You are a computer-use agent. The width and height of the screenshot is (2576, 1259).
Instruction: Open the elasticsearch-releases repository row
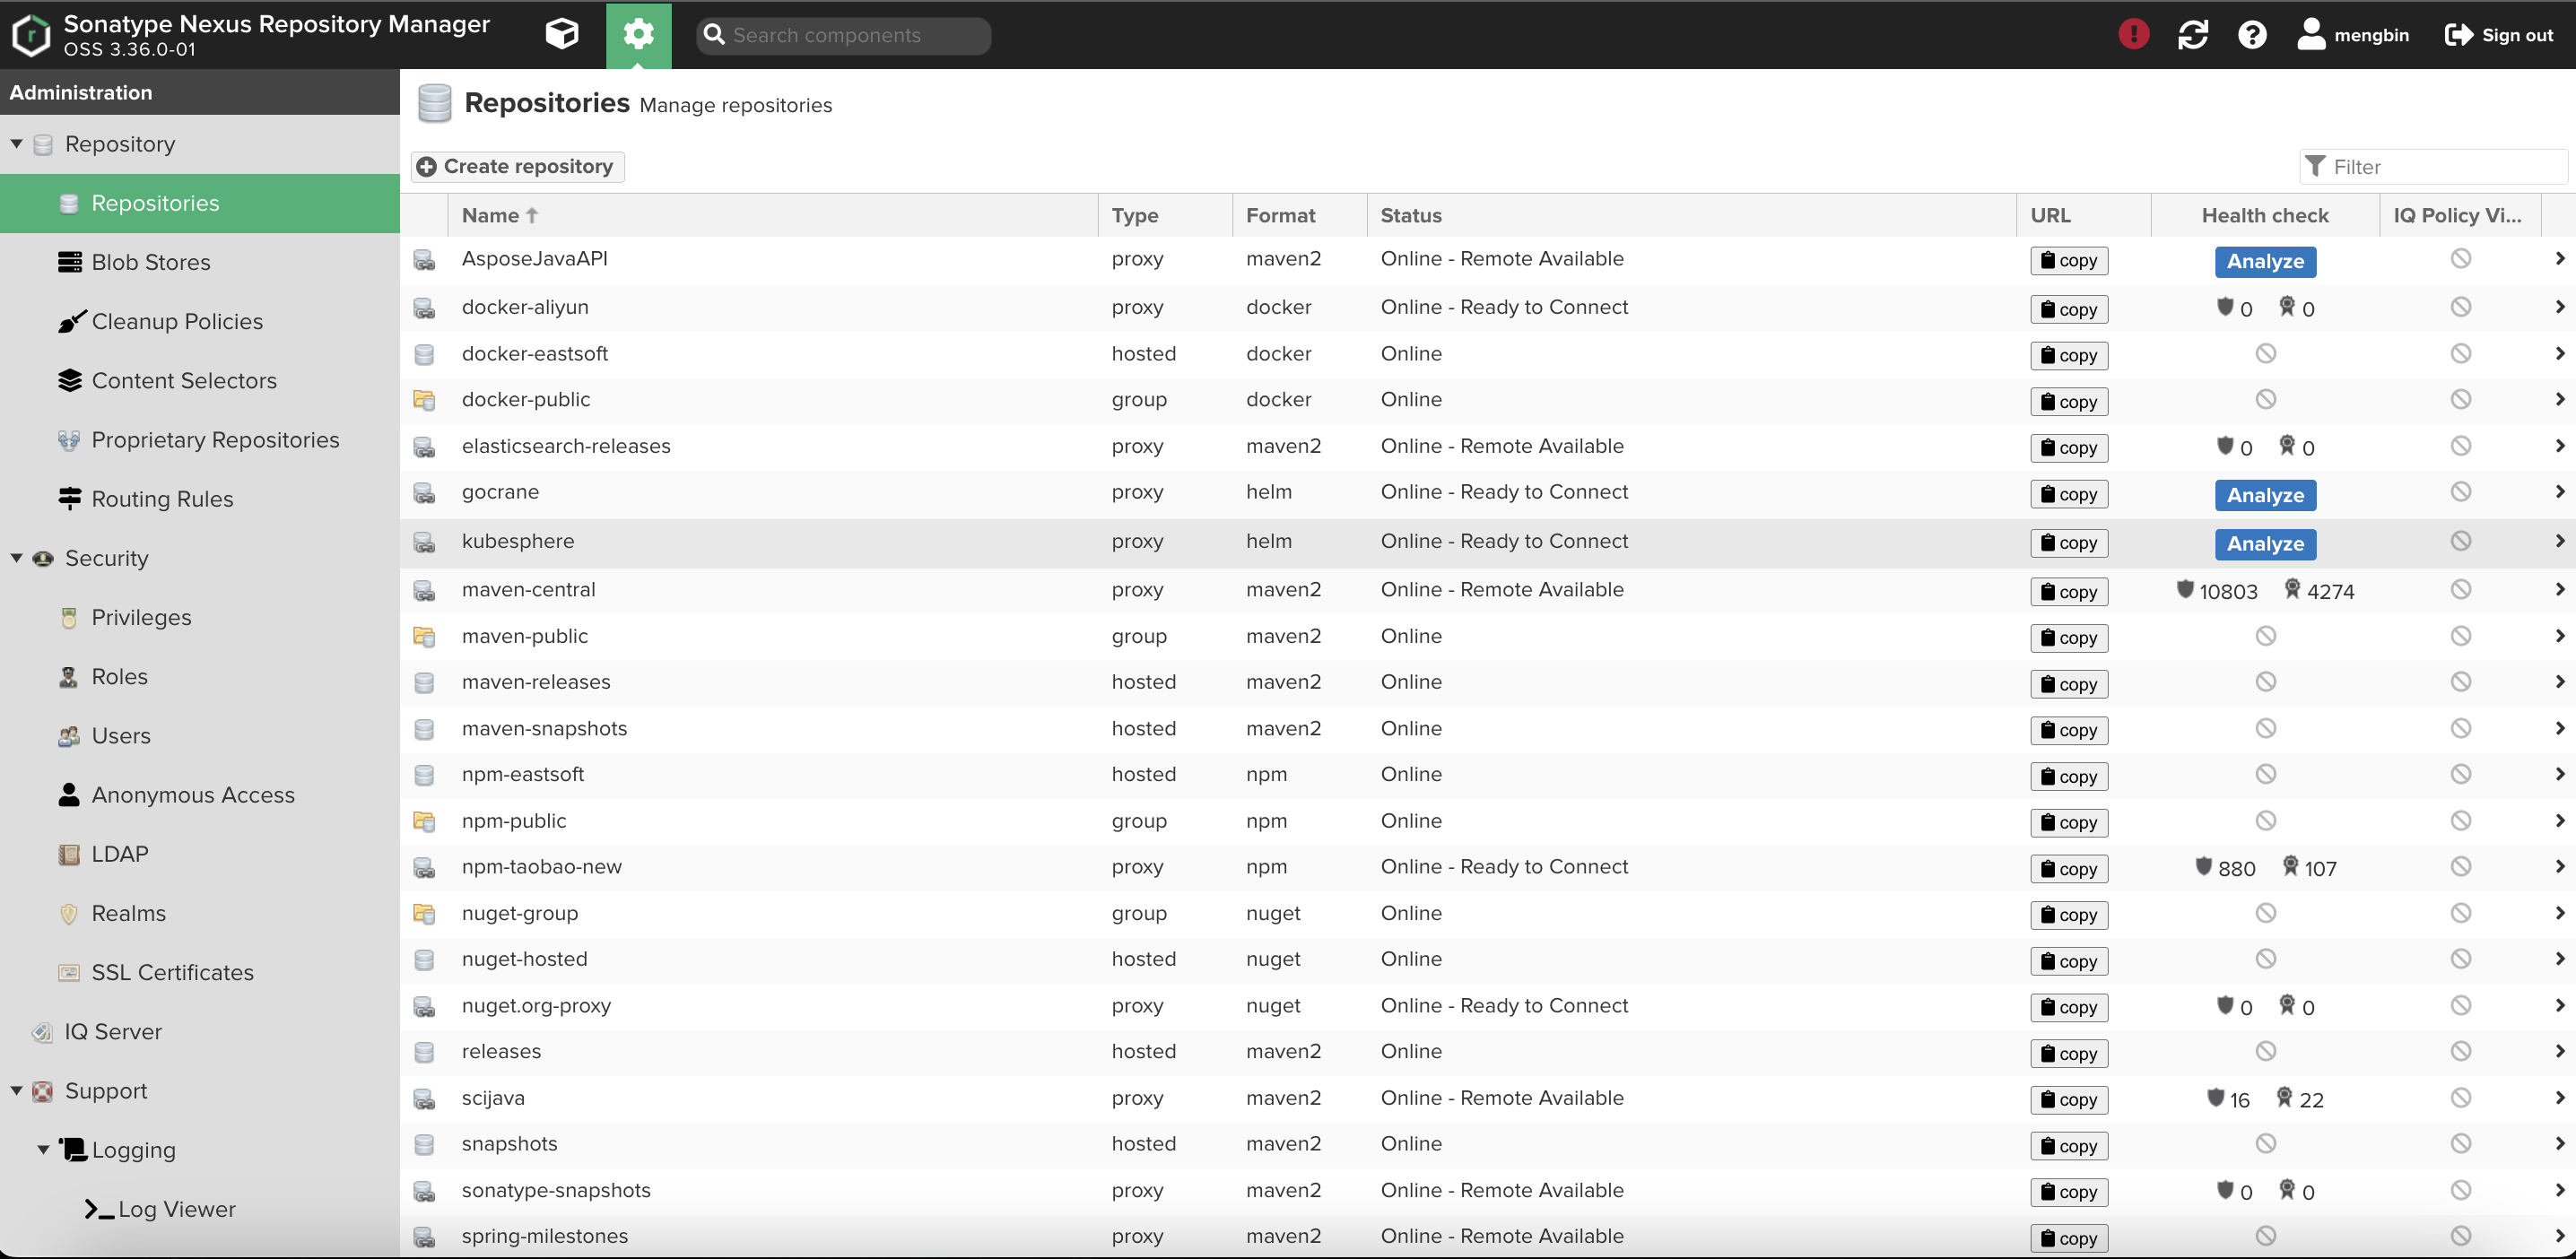(x=1488, y=447)
